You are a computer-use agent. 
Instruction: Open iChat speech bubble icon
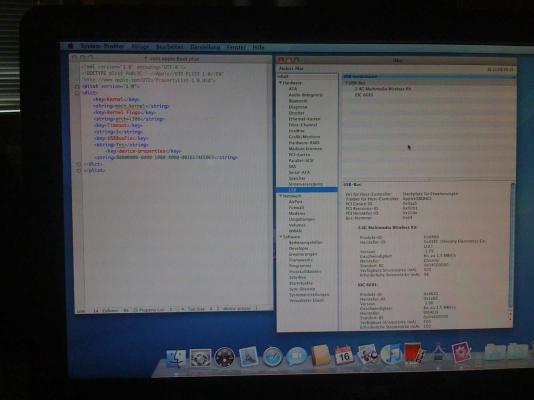click(296, 357)
